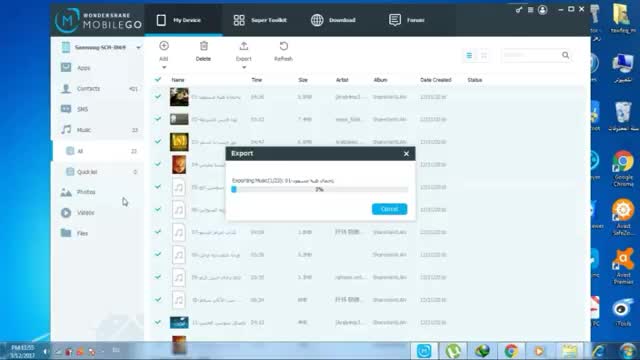Sort by the Name column header
Screen dimensions: 640x360
coord(178,80)
